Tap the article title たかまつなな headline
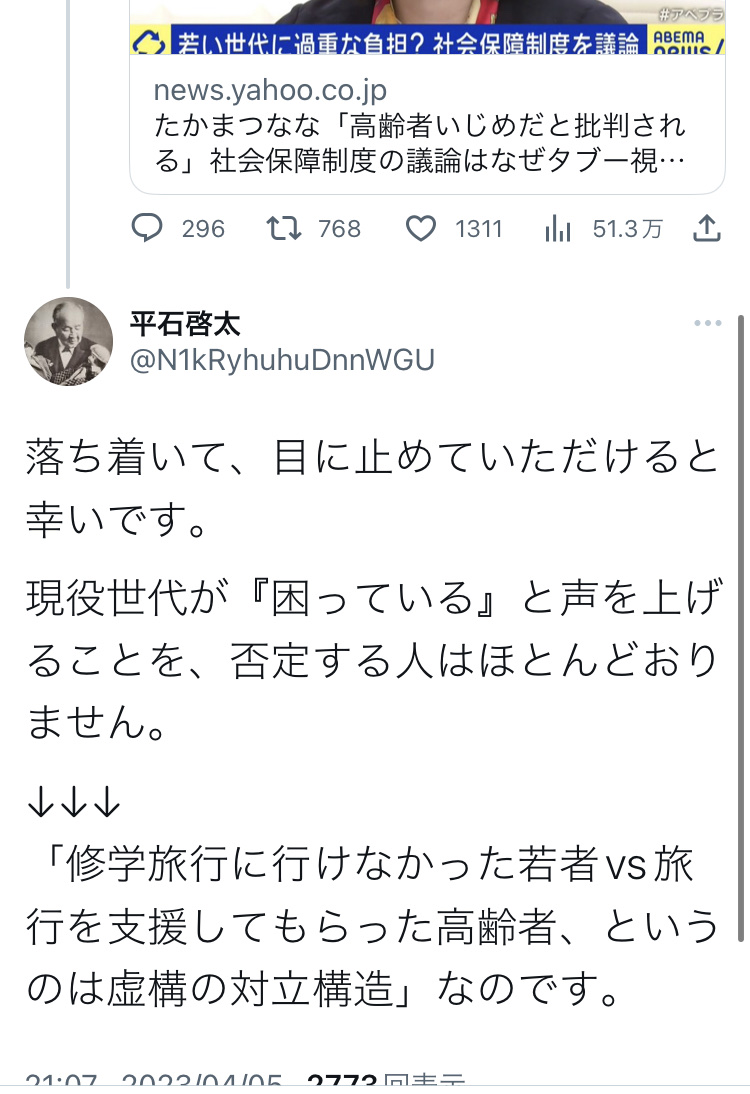This screenshot has height=1094, width=750. [420, 143]
